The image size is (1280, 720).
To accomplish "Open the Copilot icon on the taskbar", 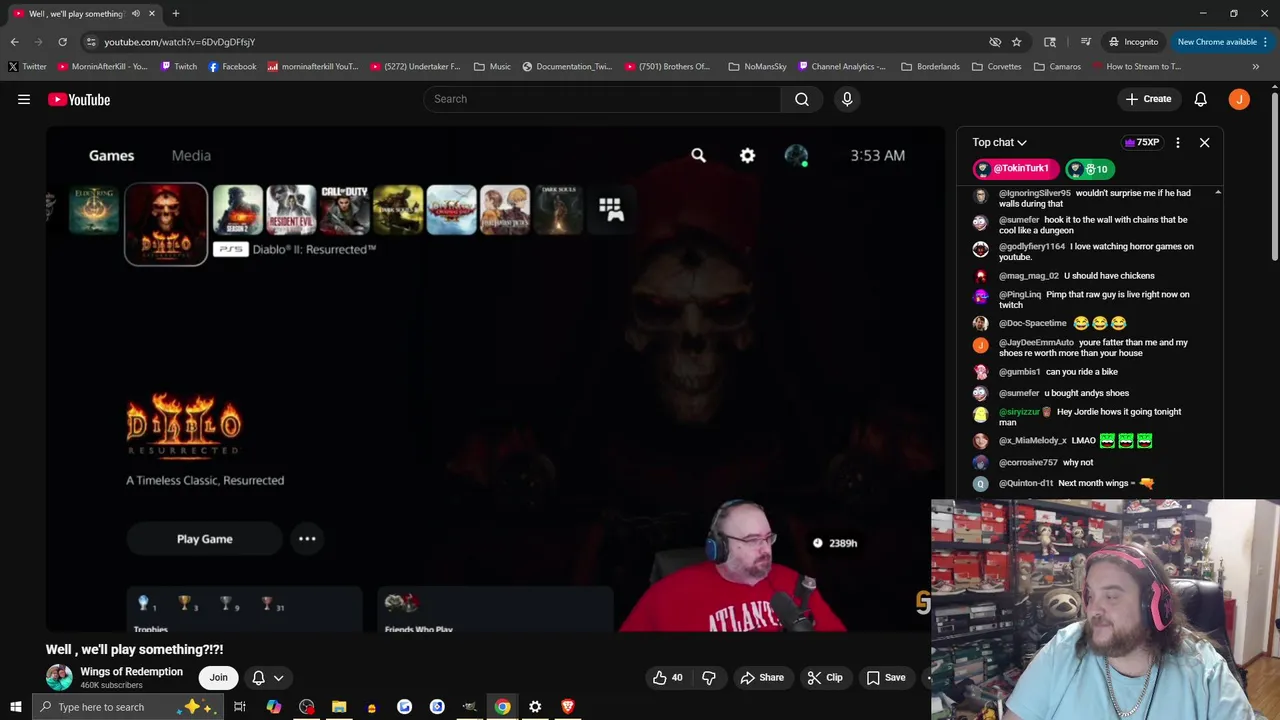I will pos(273,707).
